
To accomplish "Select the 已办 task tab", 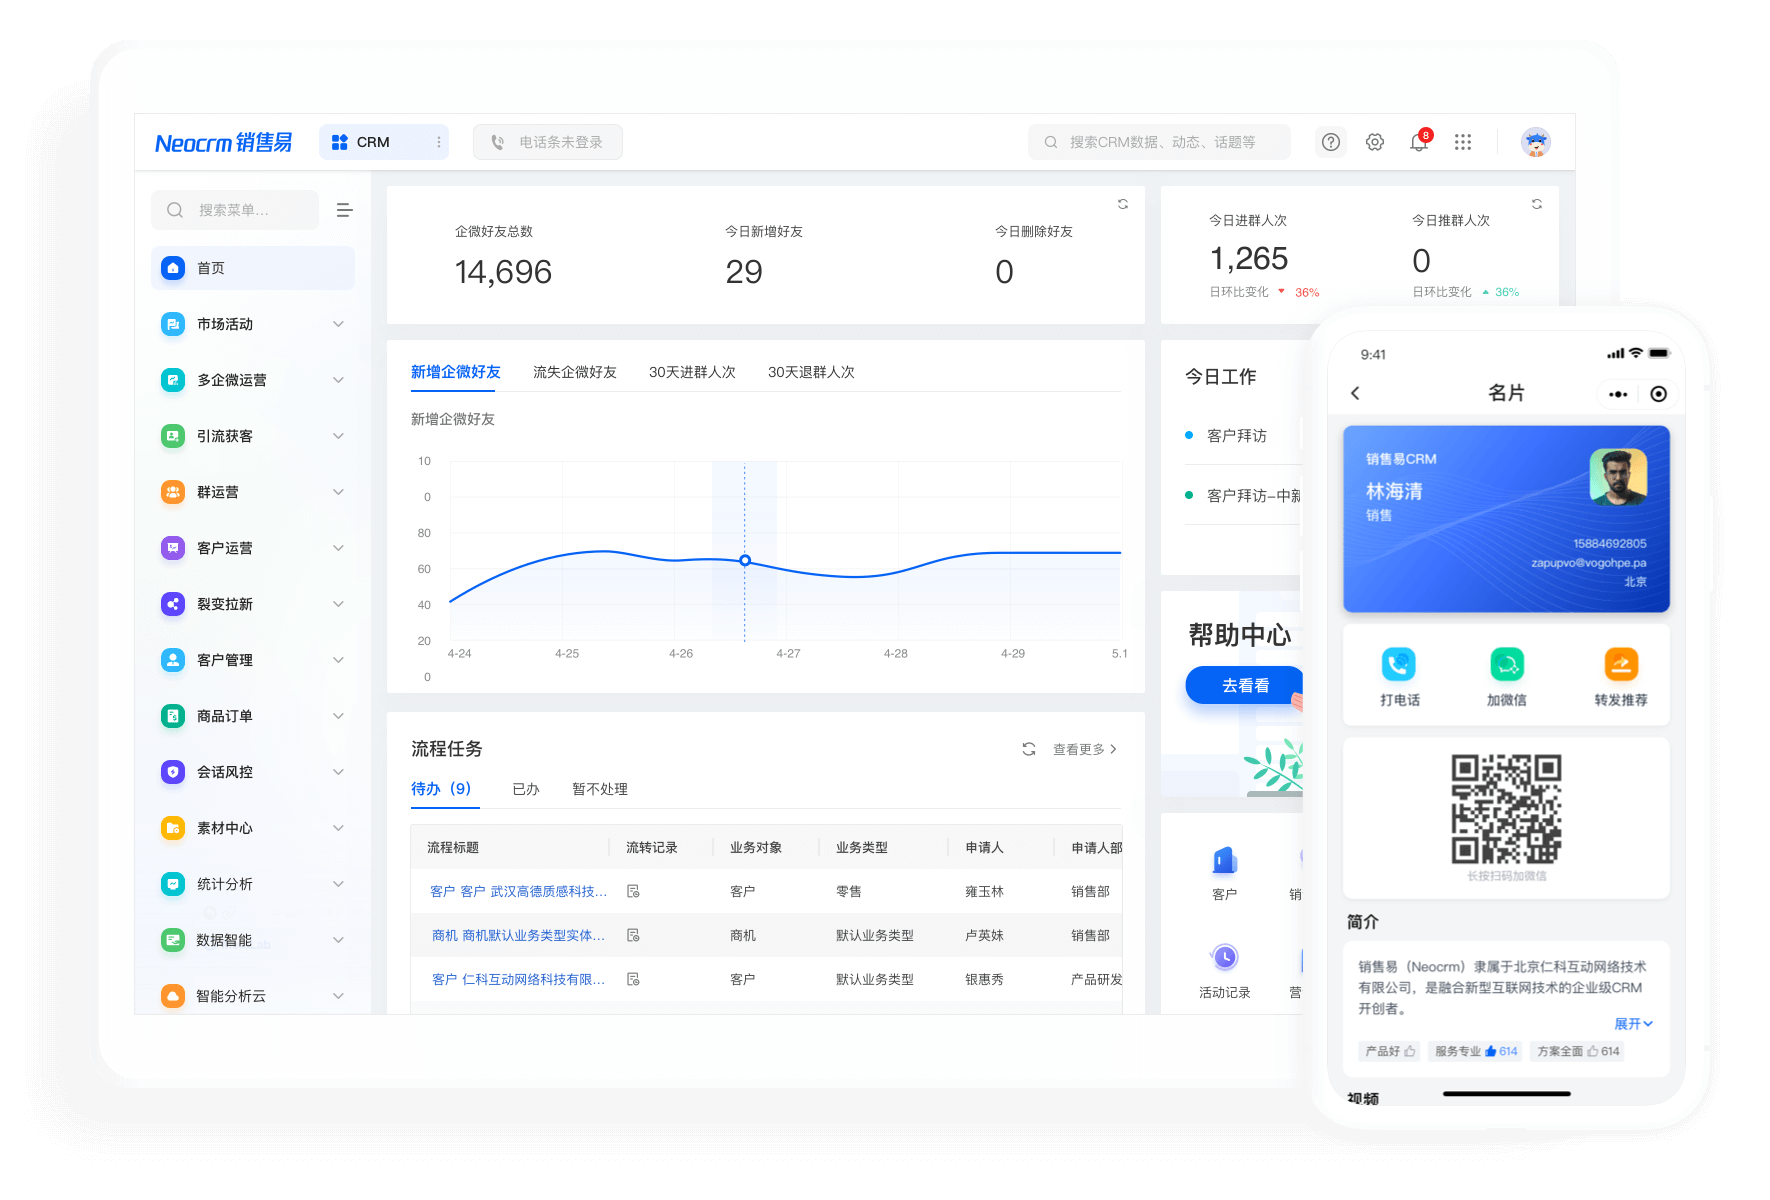I will 526,789.
